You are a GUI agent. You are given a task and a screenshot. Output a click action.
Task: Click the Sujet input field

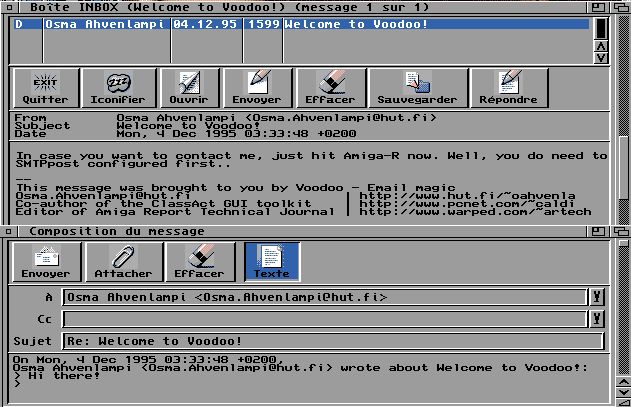tap(333, 341)
